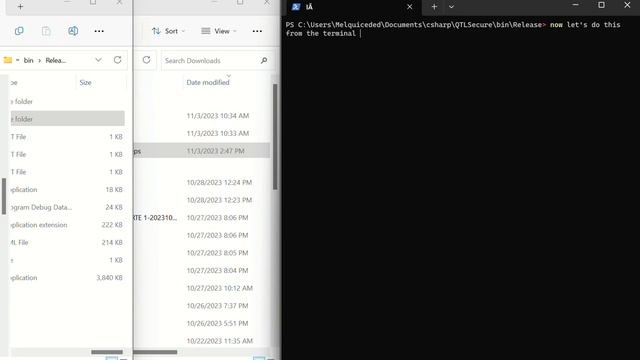640x360 pixels.
Task: Select the row dated 10/22/2023 11:35 AM
Action: click(202, 340)
